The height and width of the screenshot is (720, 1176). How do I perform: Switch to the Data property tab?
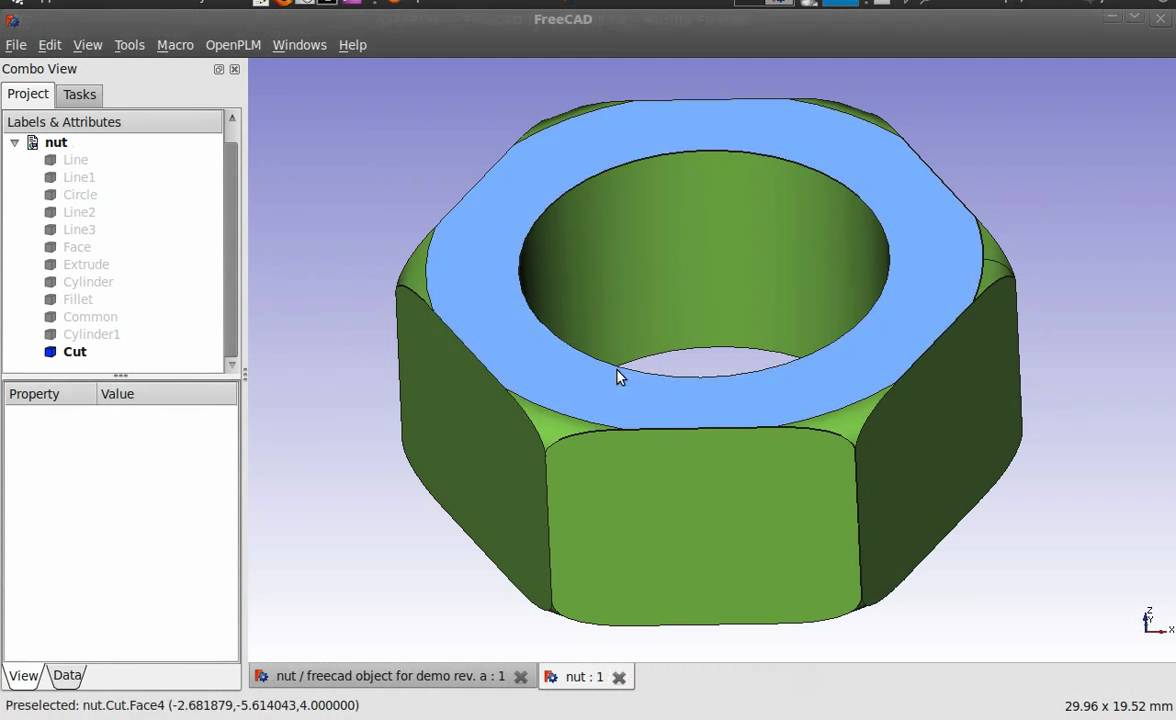pyautogui.click(x=67, y=675)
